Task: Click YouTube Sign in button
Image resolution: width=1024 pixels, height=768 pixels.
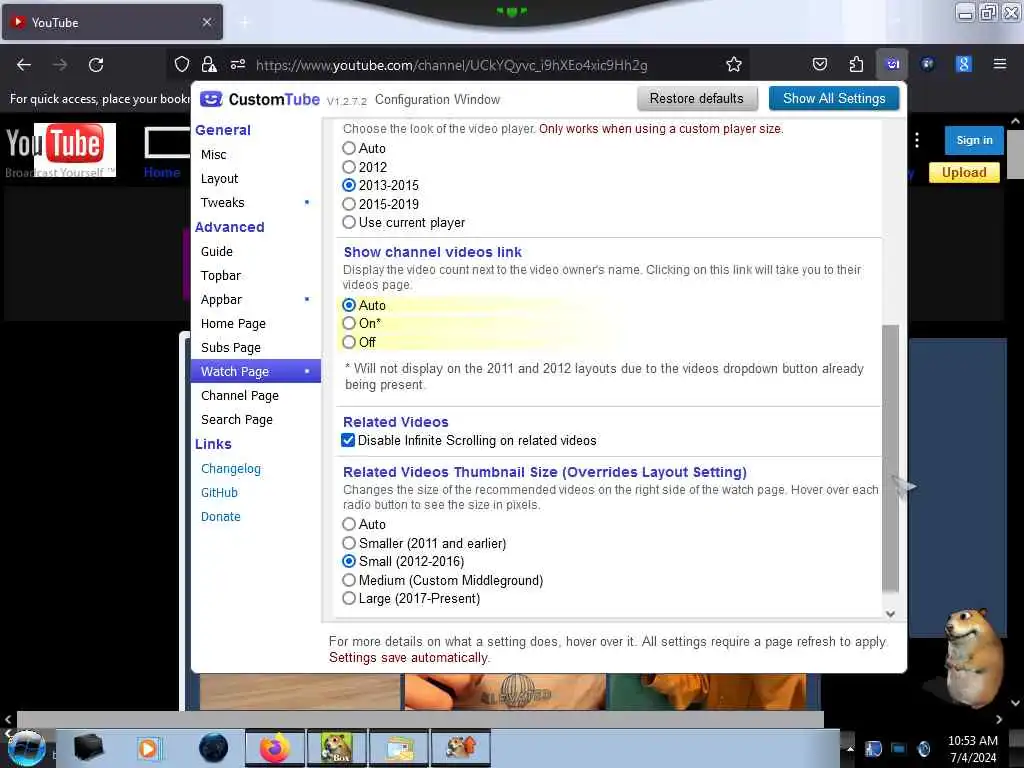Action: (974, 140)
